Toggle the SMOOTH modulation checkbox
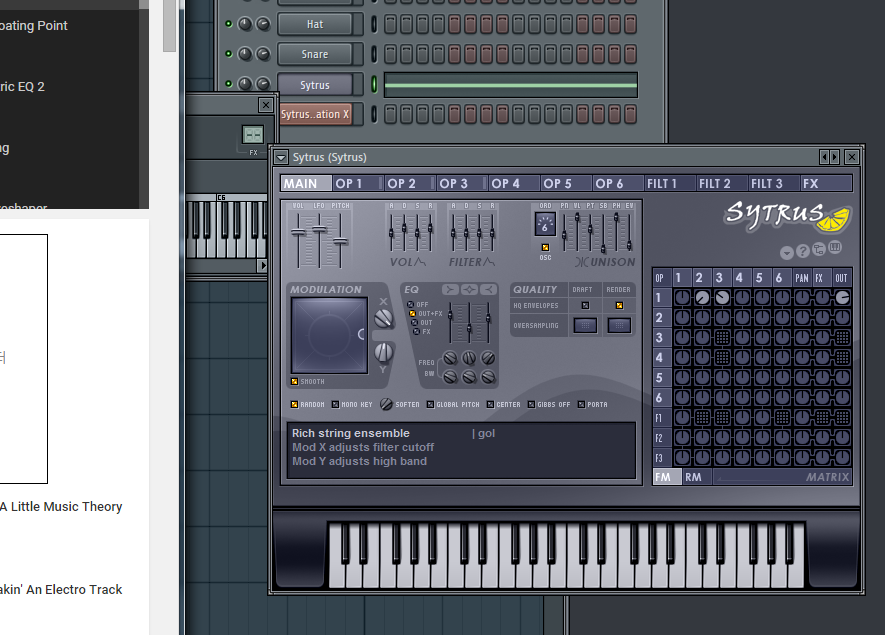Screen dimensions: 885x635 click(294, 382)
